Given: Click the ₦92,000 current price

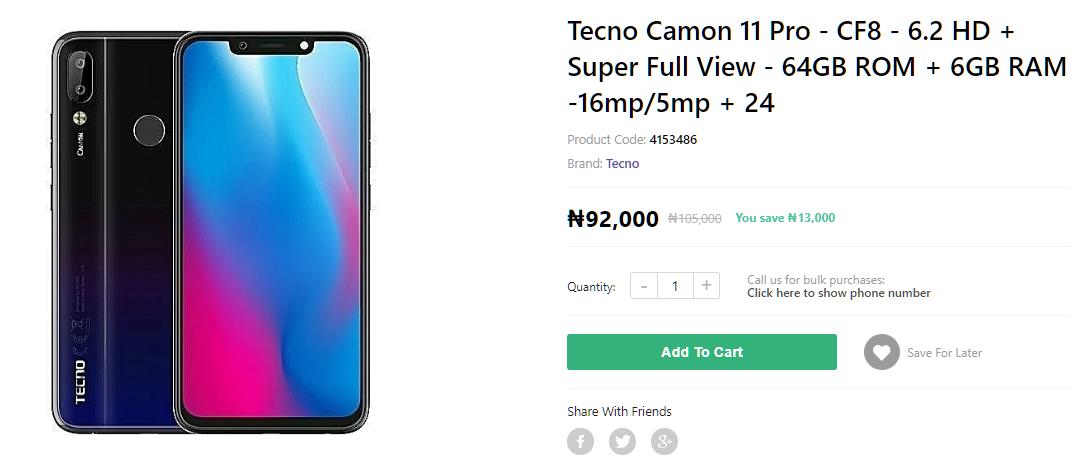Looking at the screenshot, I should 612,218.
